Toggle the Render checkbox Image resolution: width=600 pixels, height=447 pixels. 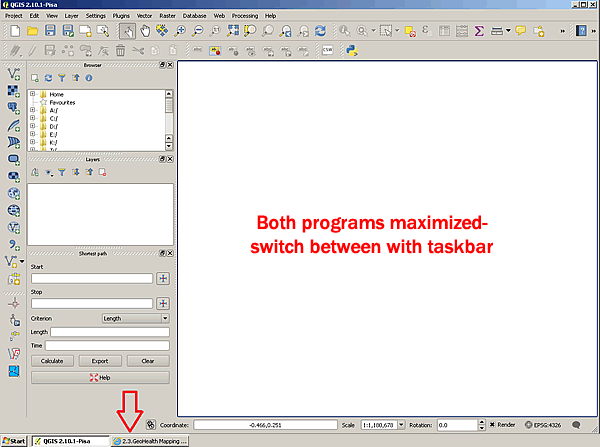coord(492,424)
